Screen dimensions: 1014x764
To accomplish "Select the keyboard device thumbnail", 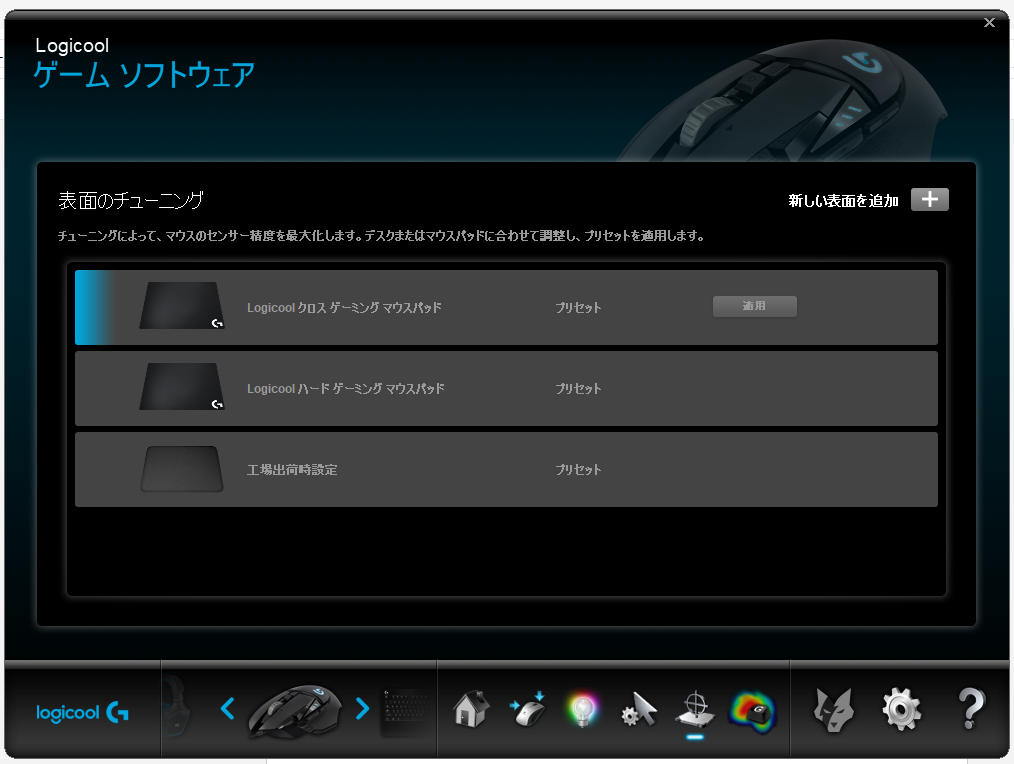I will 405,712.
